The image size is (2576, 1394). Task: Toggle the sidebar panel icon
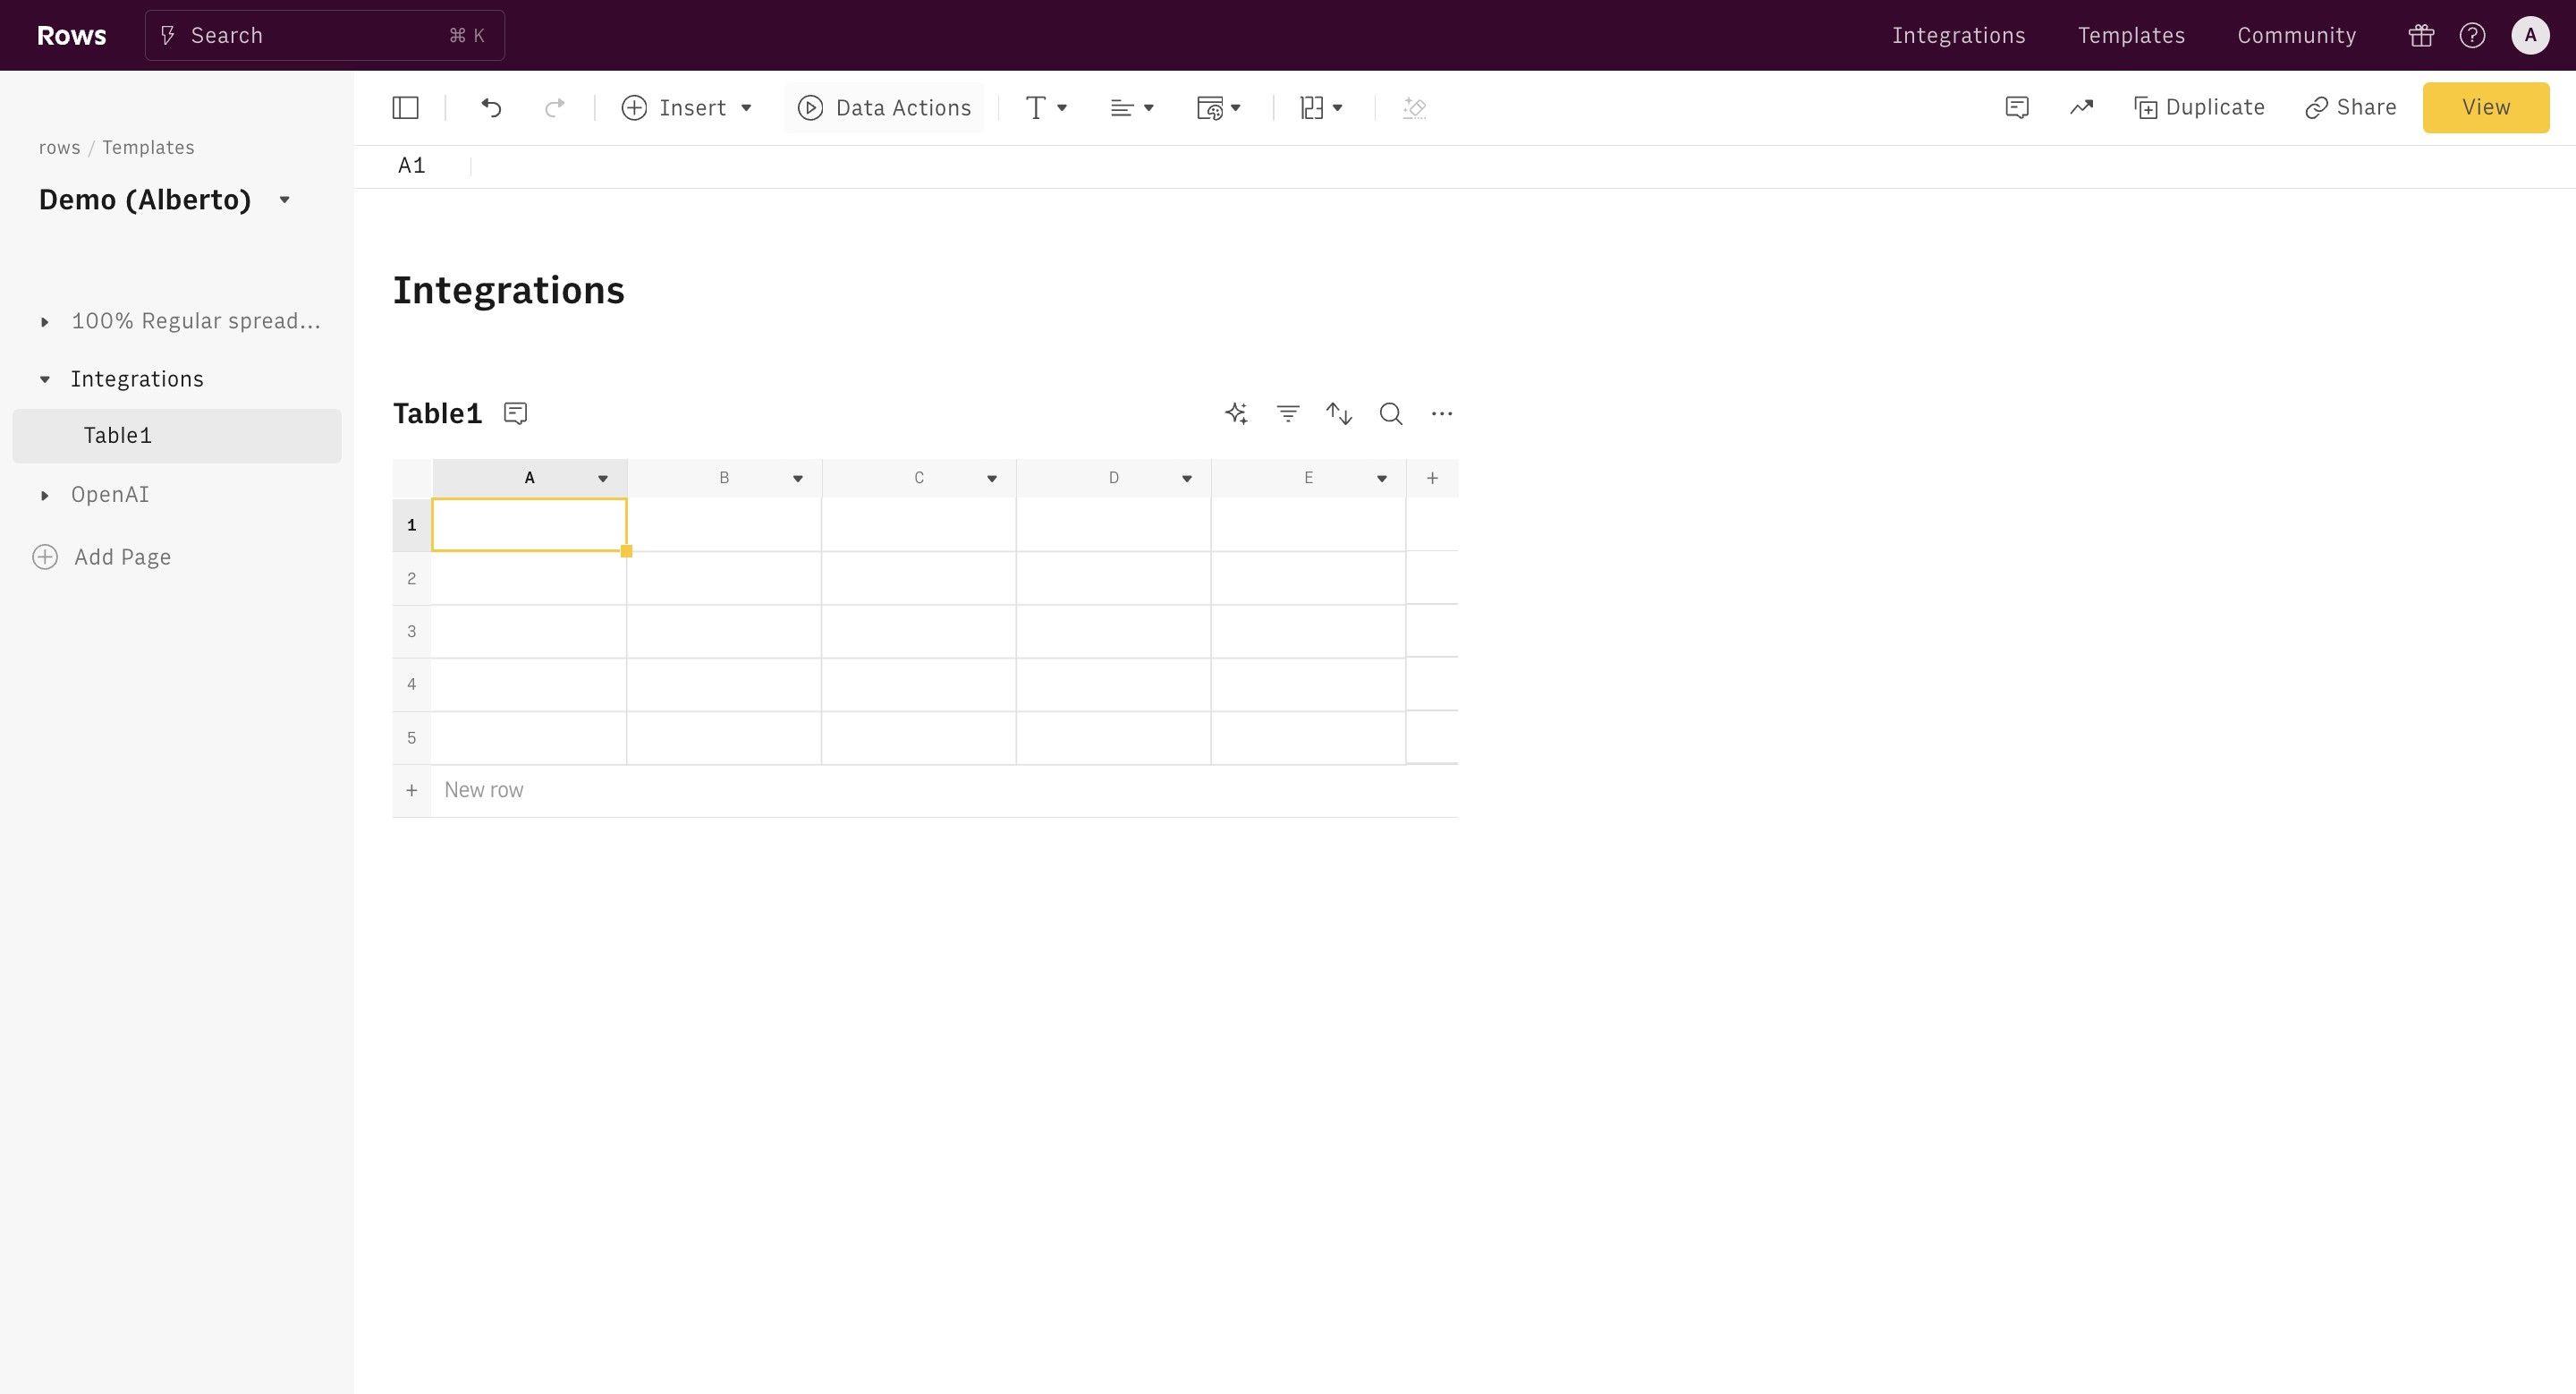click(x=405, y=108)
